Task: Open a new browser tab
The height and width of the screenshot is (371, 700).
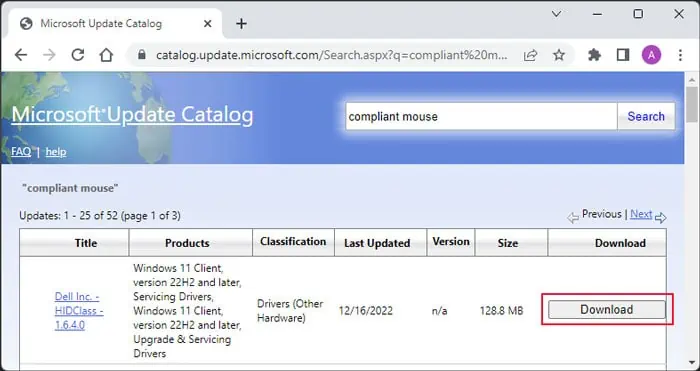Action: tap(241, 24)
